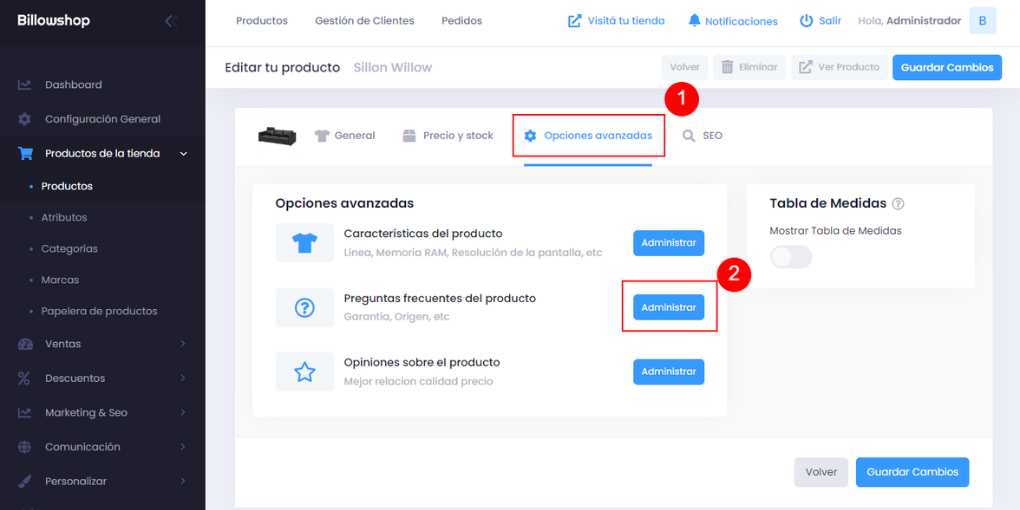
Task: Click the question mark Preguntas frecuentes icon
Action: pos(305,308)
